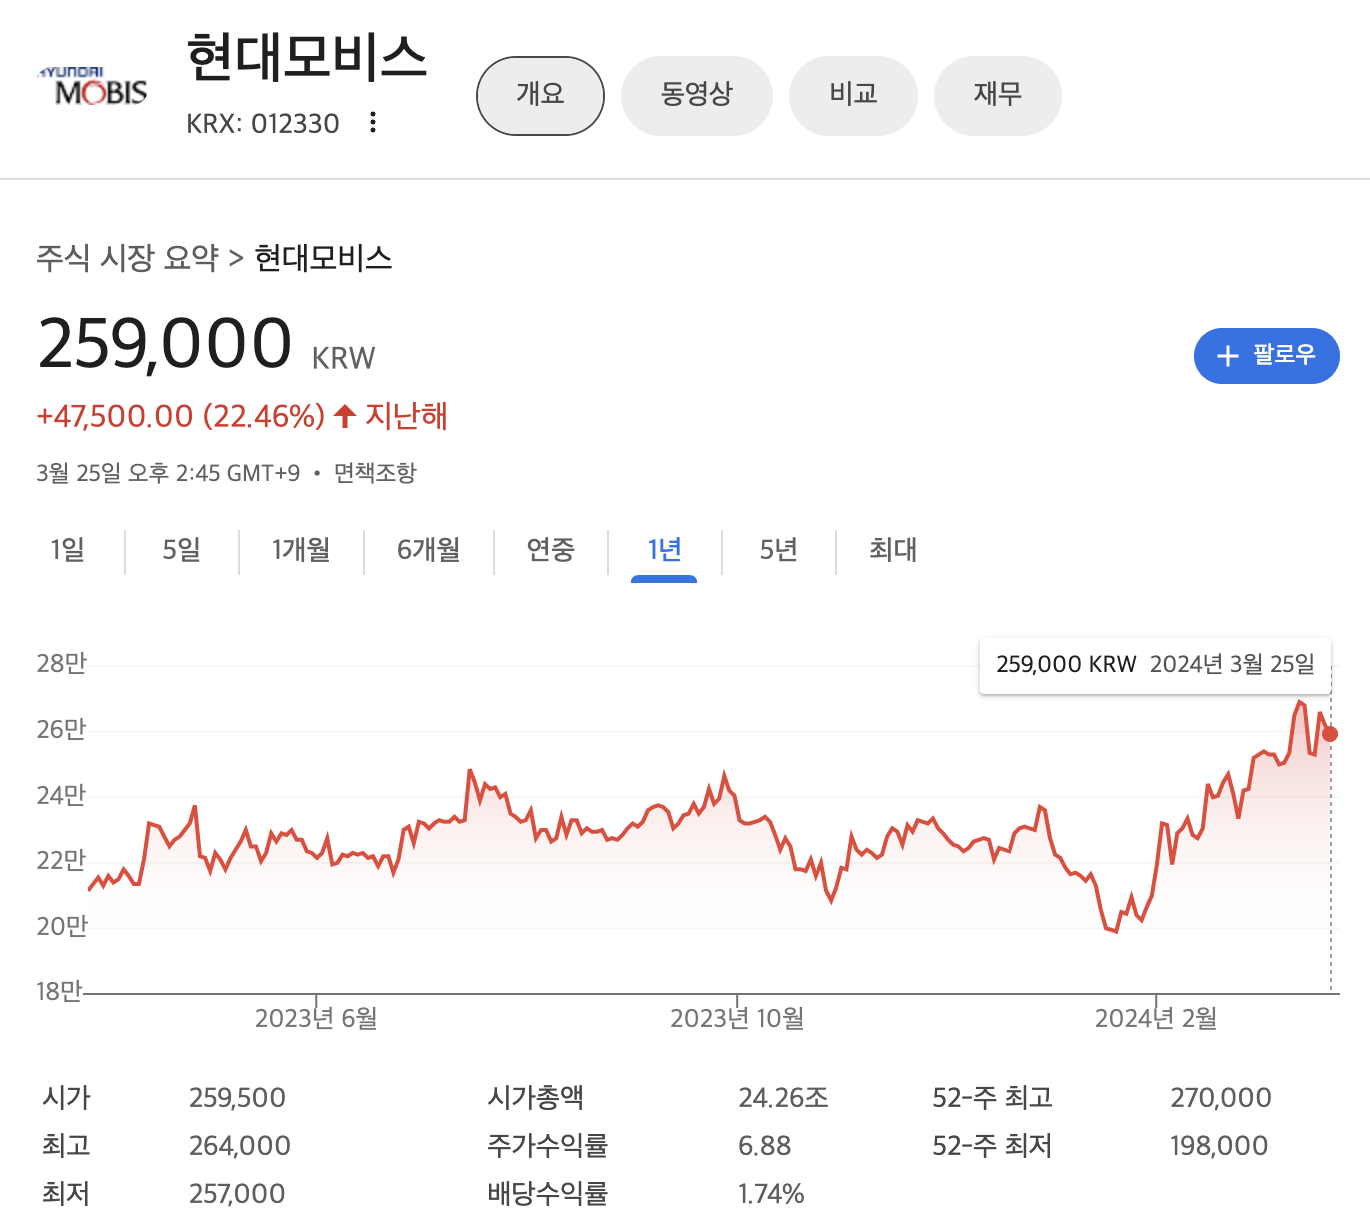Click the 현대모비스 company title
The image size is (1370, 1228).
307,57
